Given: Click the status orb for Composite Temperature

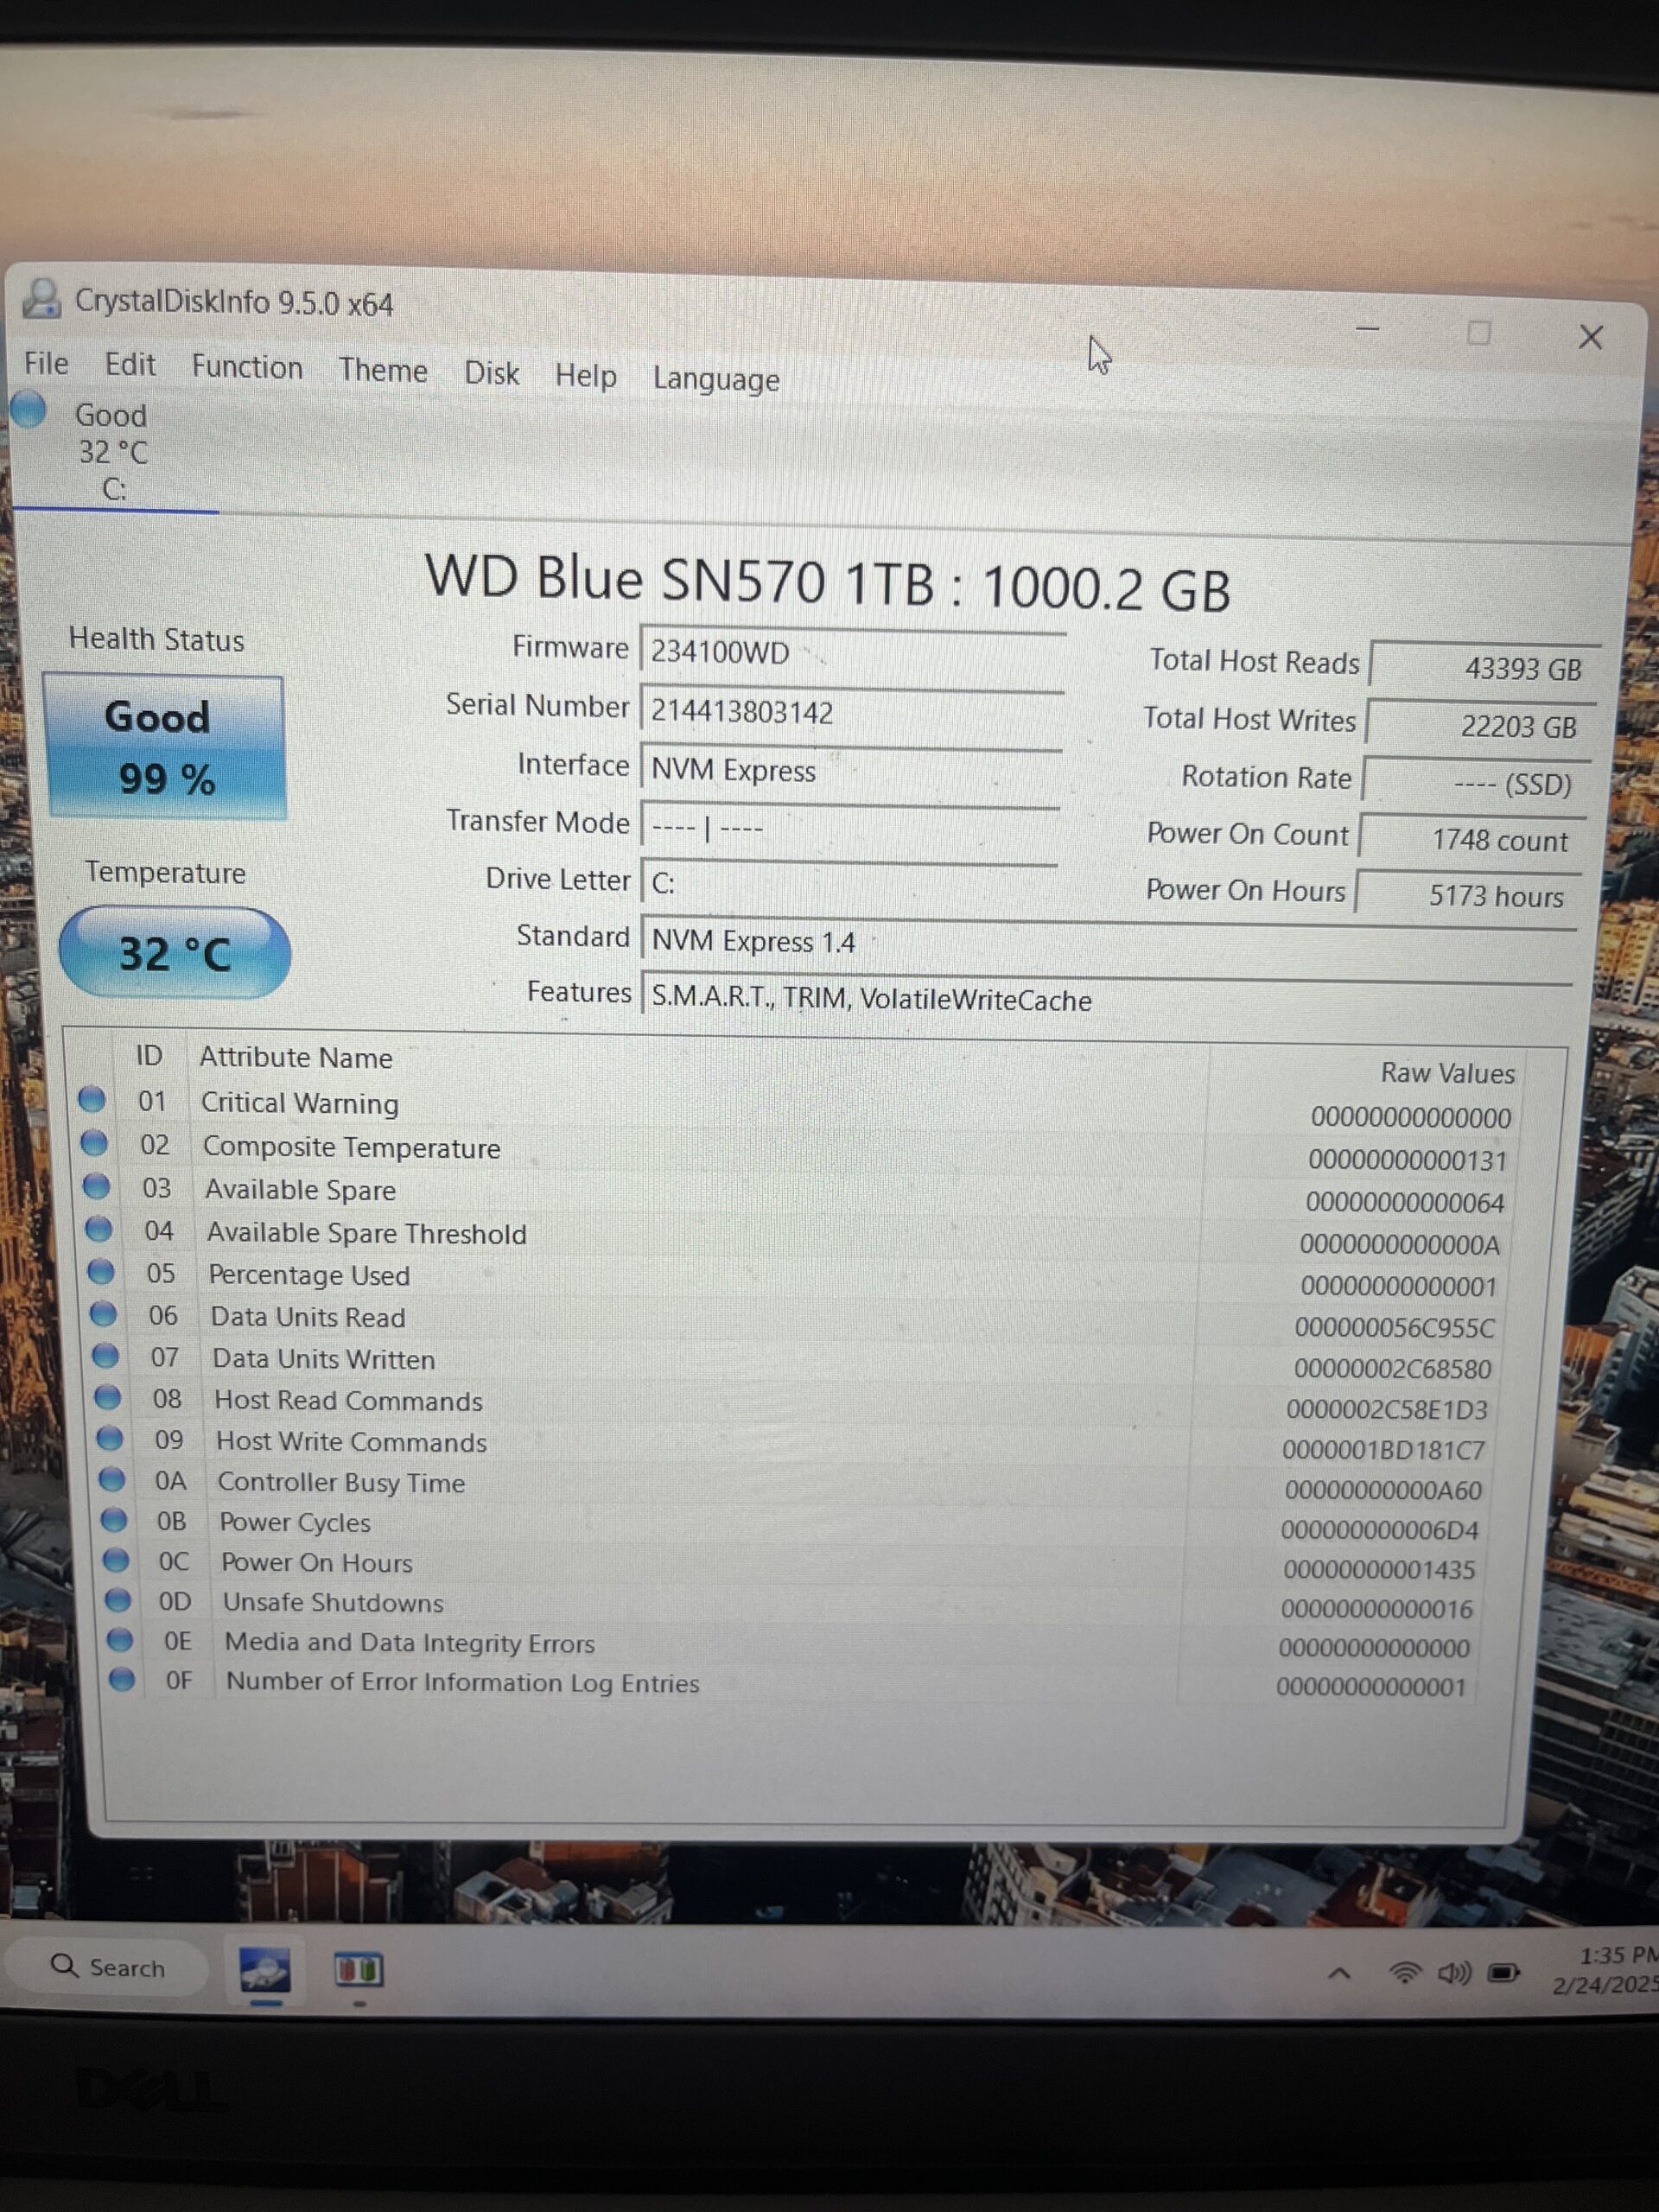Looking at the screenshot, I should pos(94,1142).
